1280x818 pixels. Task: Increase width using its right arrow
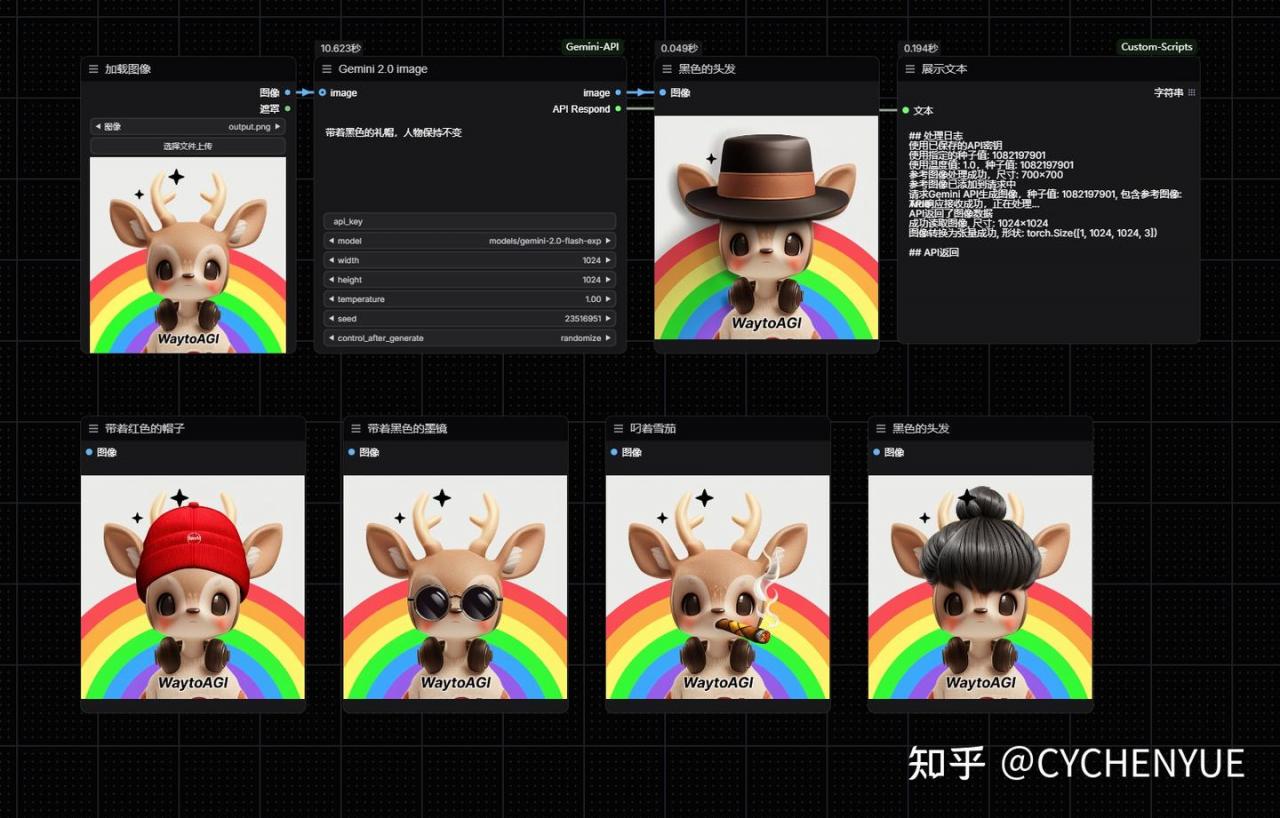click(x=609, y=260)
